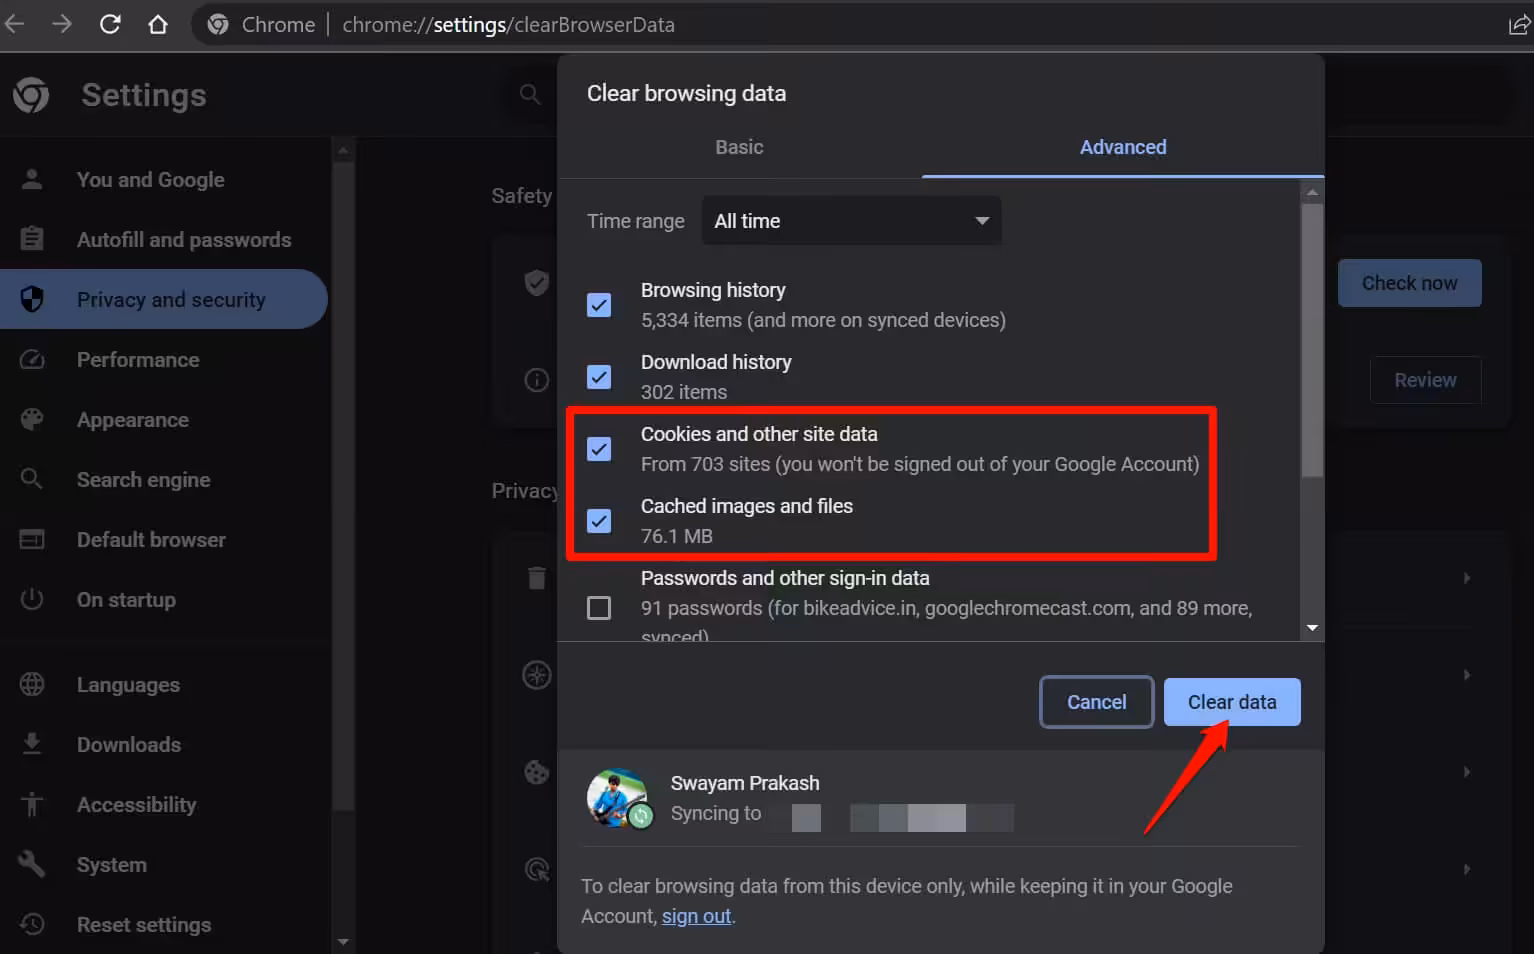Image resolution: width=1534 pixels, height=954 pixels.
Task: Cancel the clear browsing data dialog
Action: pos(1096,702)
